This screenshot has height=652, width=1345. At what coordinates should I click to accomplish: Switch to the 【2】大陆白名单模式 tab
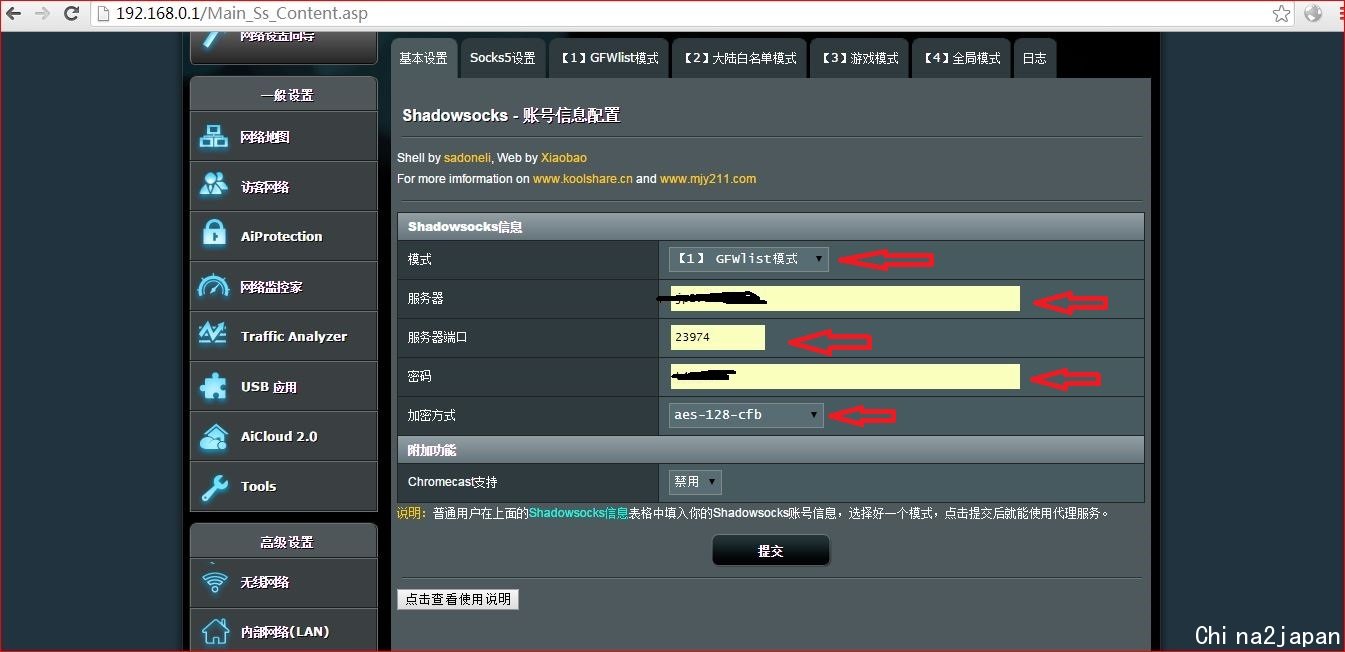click(x=740, y=58)
